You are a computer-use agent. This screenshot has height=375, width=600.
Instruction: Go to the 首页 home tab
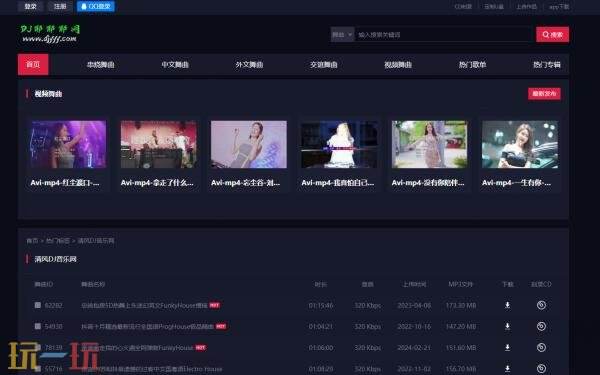(33, 64)
